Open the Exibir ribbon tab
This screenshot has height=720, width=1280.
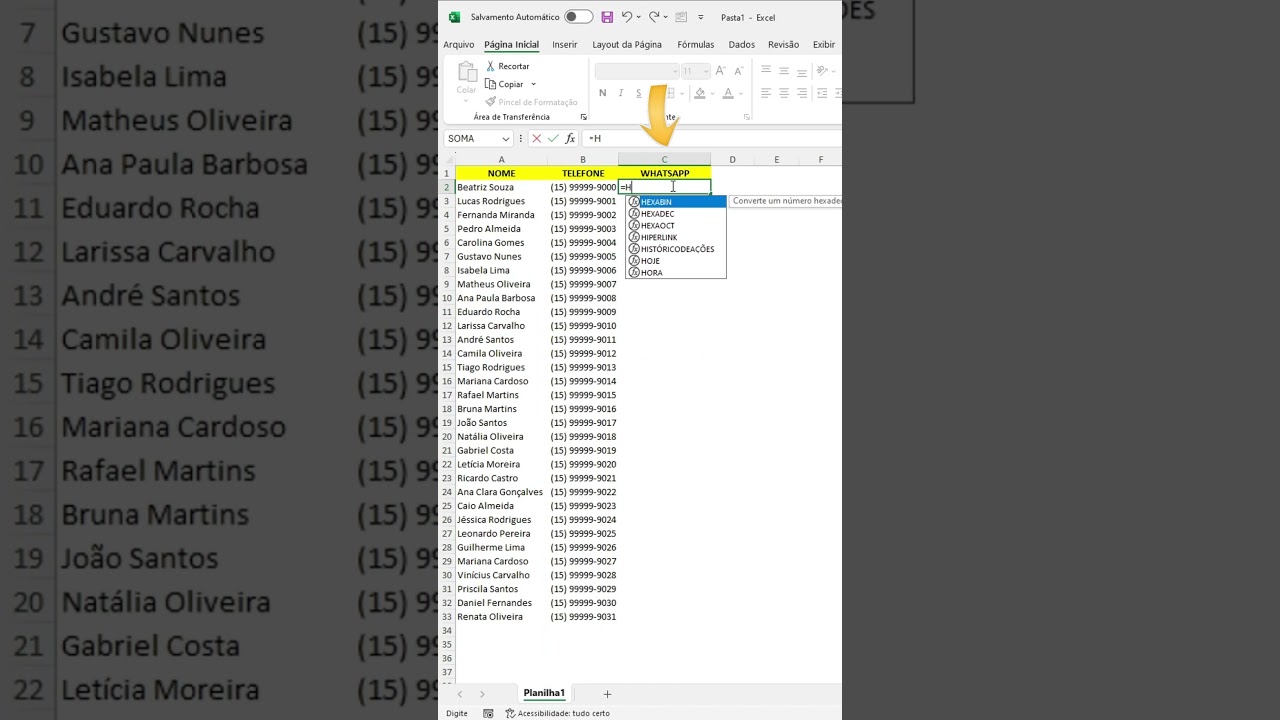click(824, 44)
